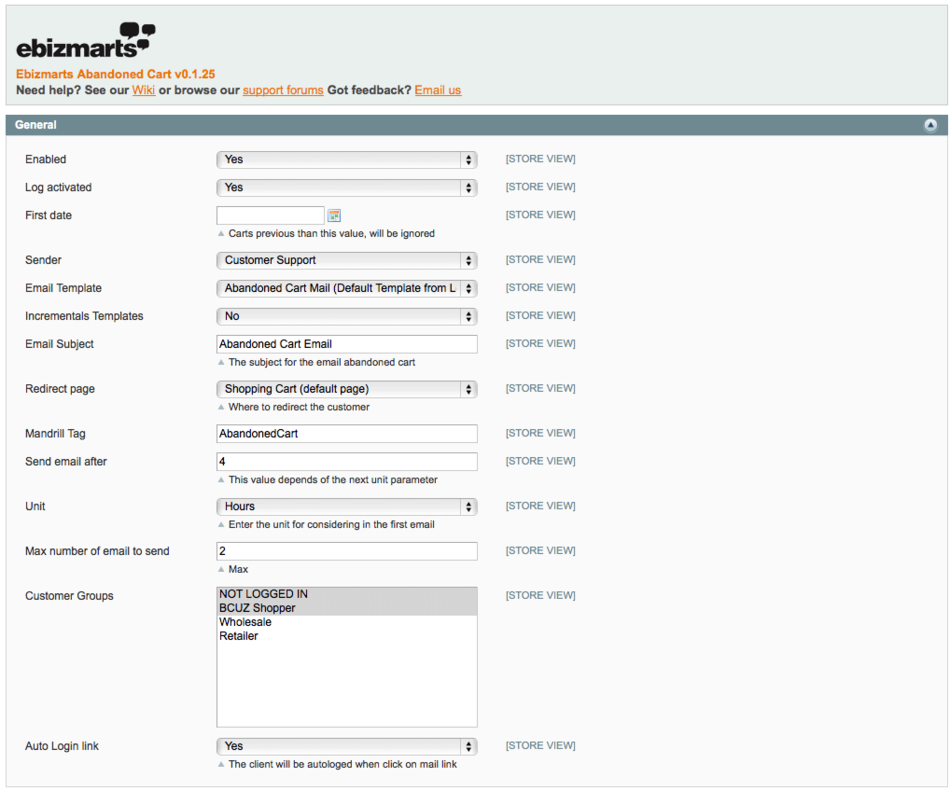Change the Unit dropdown from Hours
Image resolution: width=950 pixels, height=791 pixels.
(346, 507)
